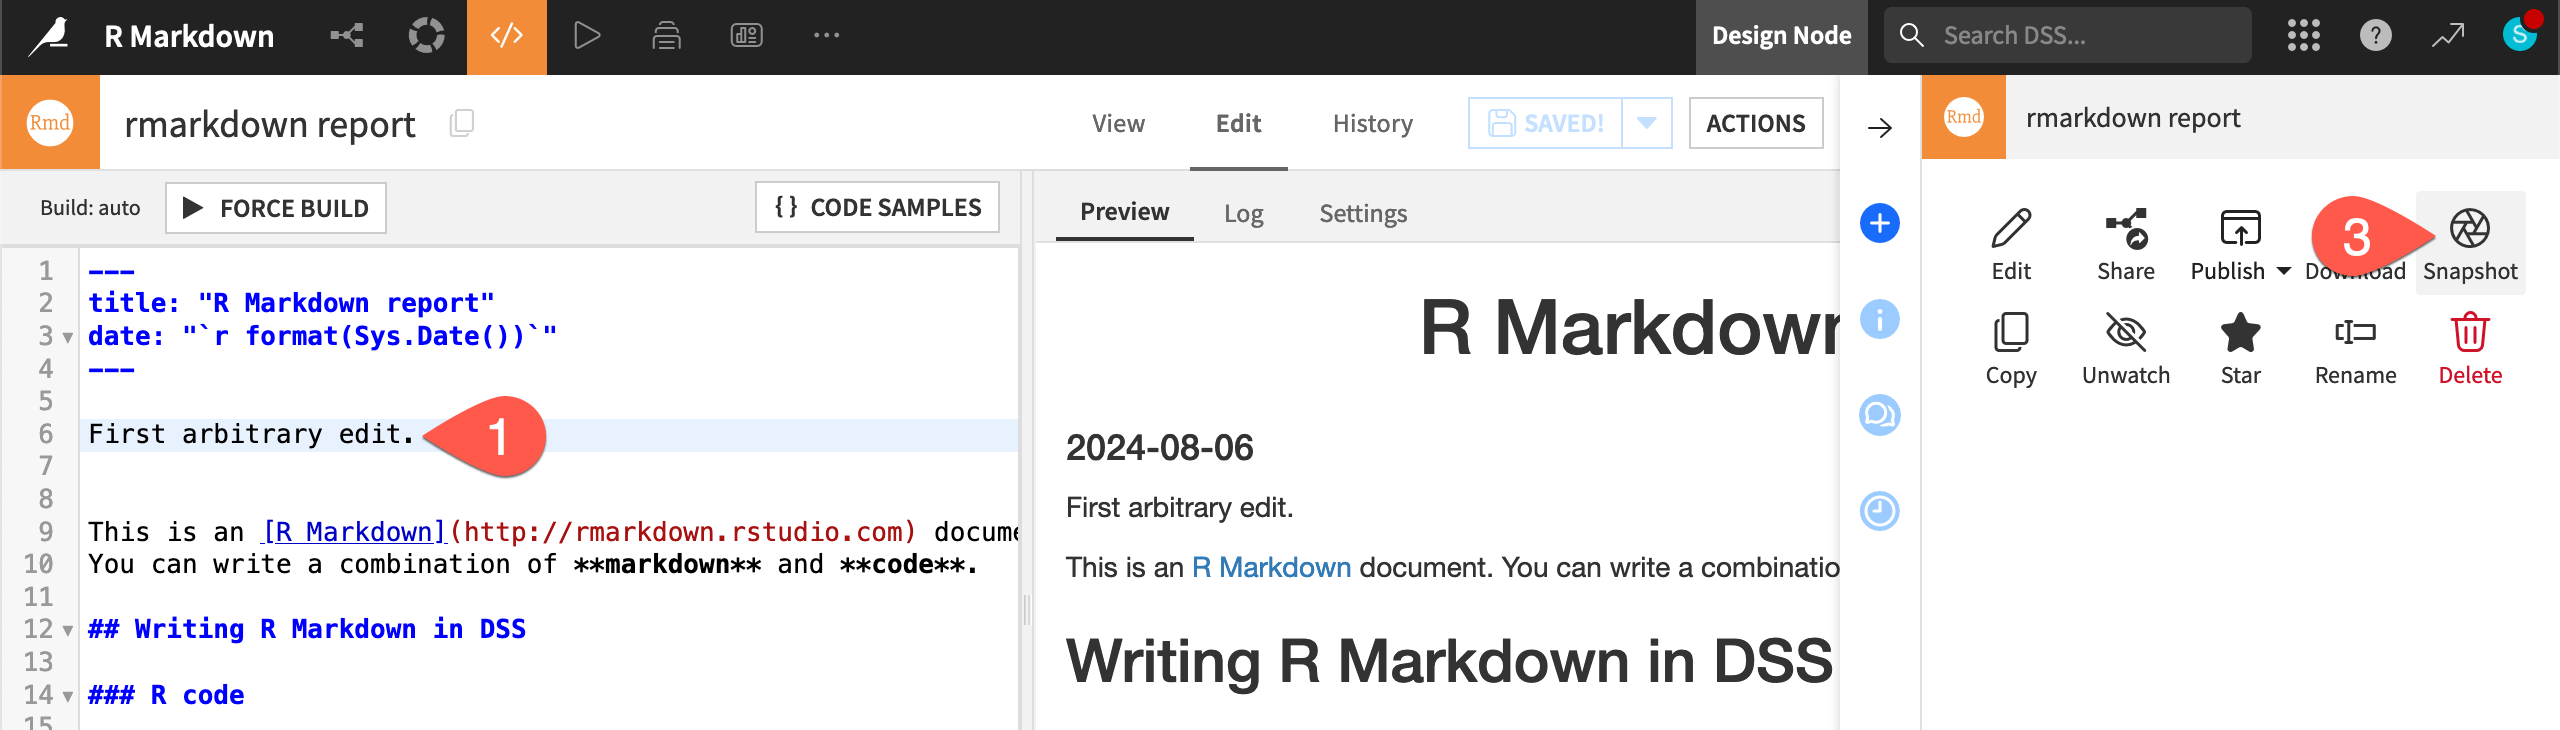Click the FORCE BUILD button

[x=276, y=208]
